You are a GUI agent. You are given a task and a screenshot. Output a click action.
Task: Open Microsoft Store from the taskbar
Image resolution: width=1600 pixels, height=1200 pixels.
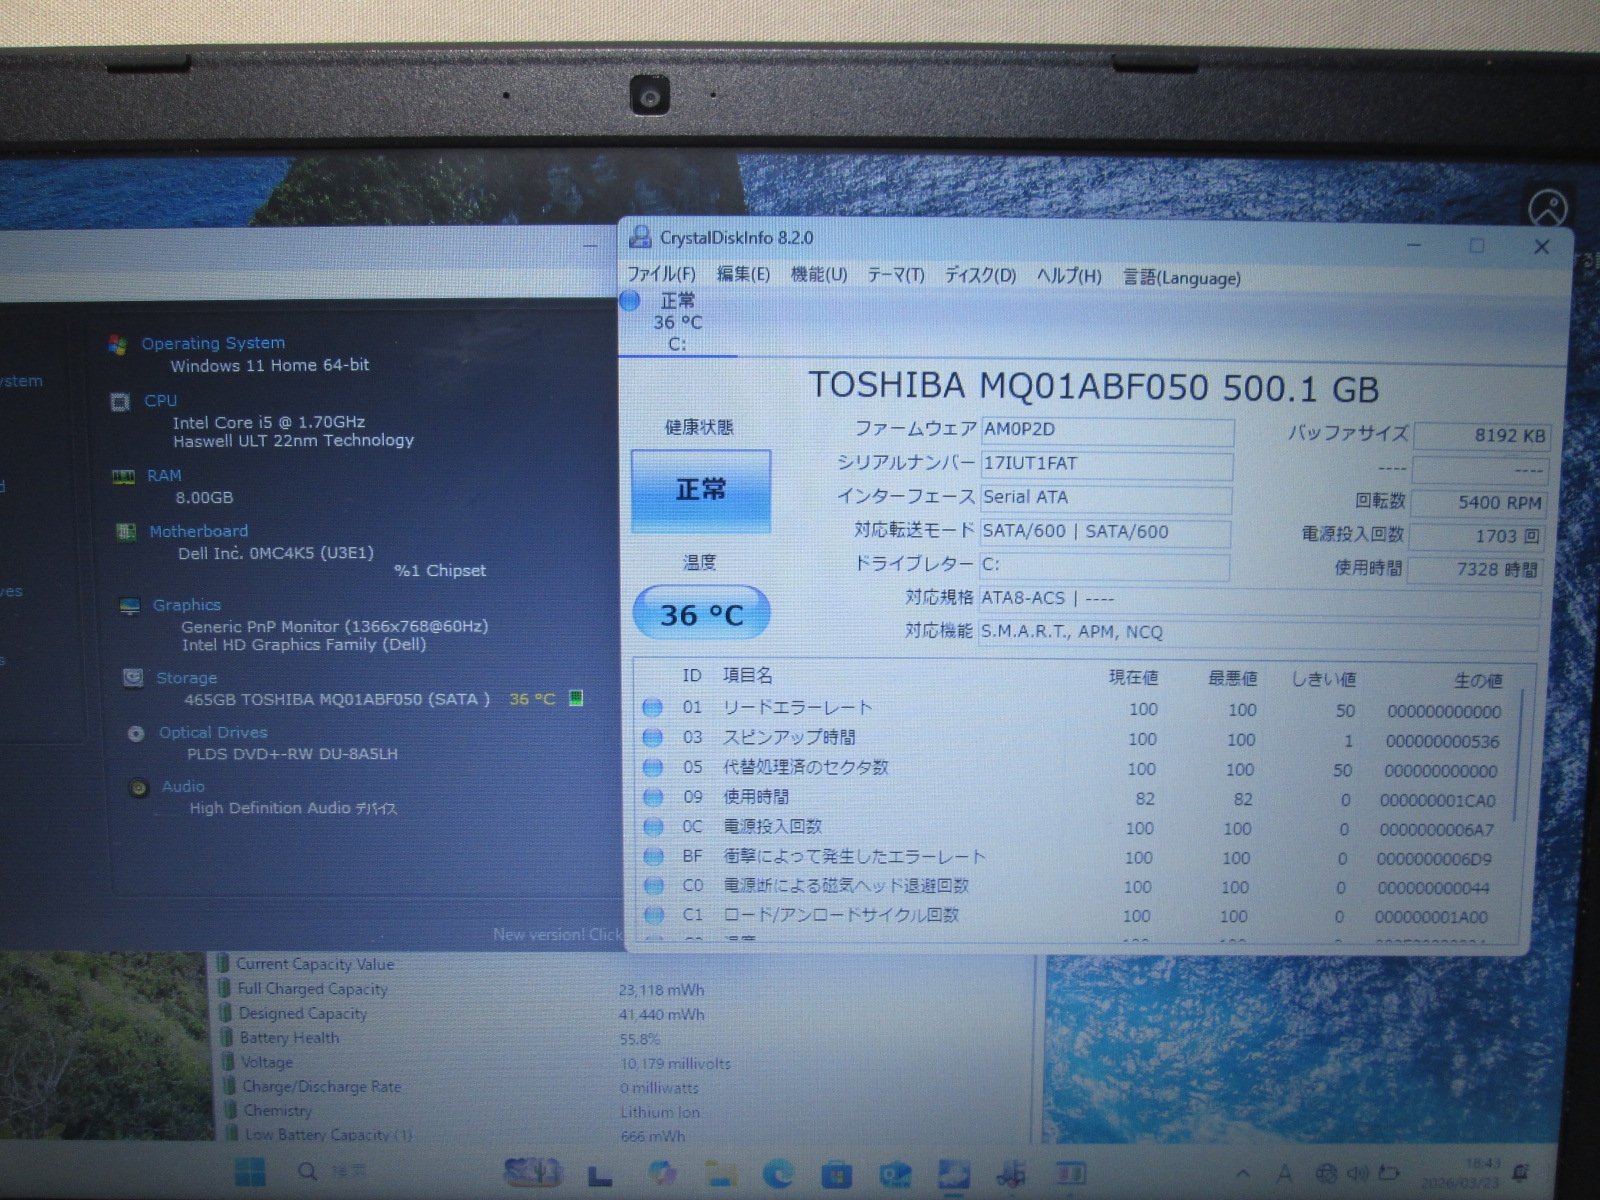click(836, 1174)
